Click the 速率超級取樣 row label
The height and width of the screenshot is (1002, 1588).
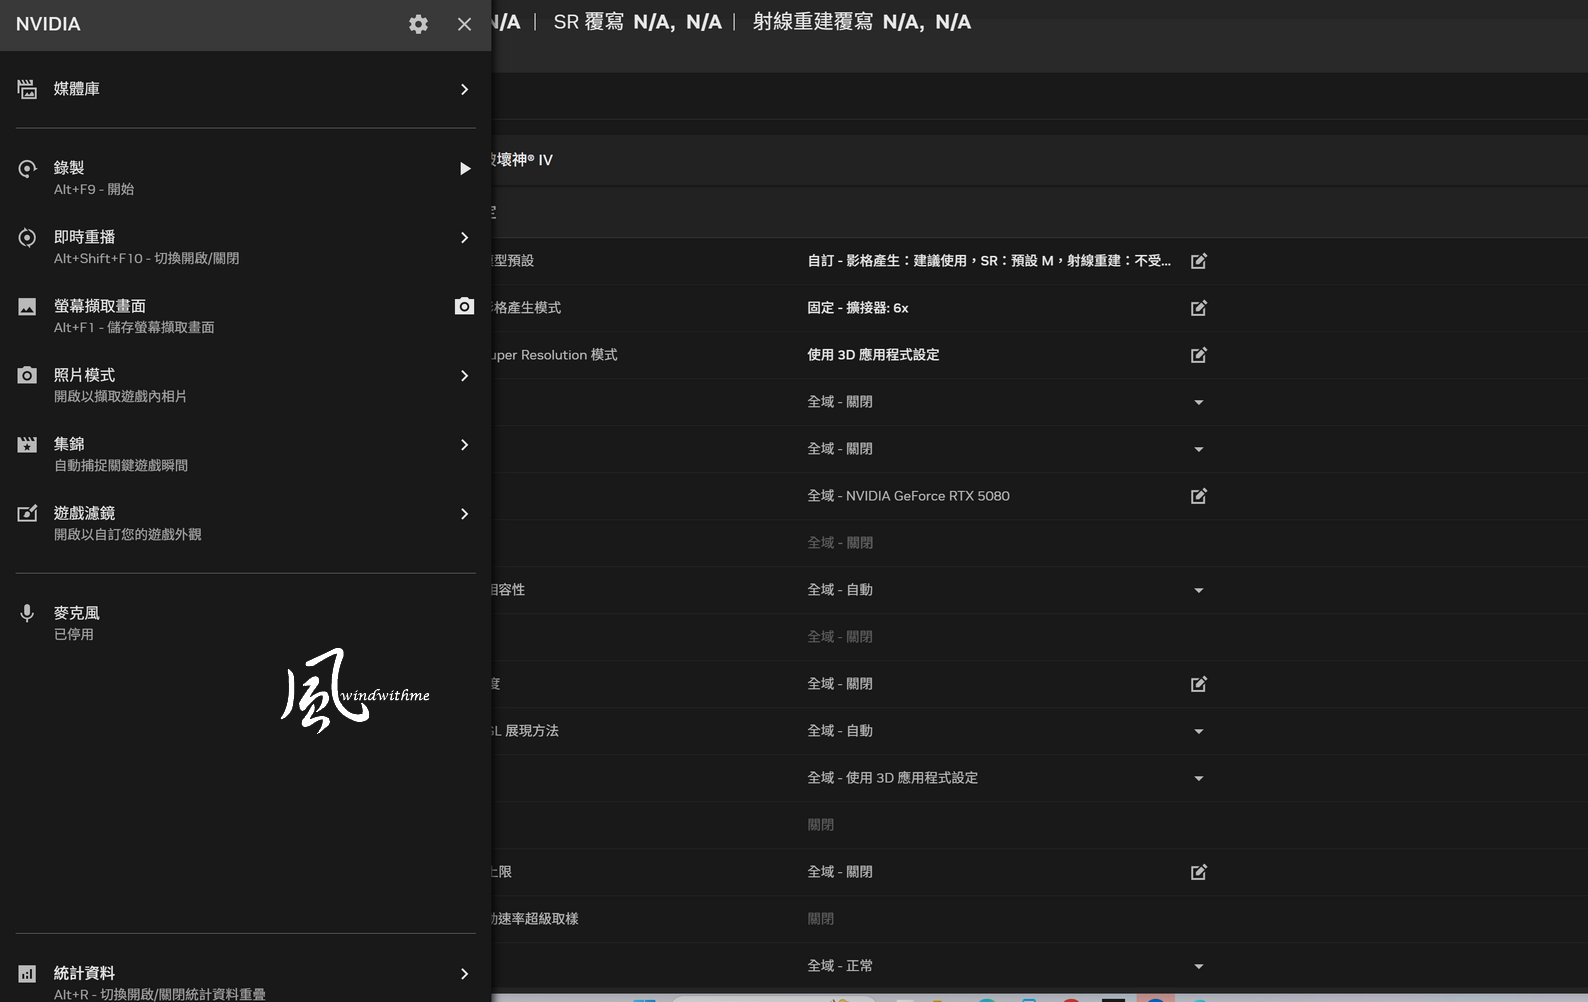point(536,919)
